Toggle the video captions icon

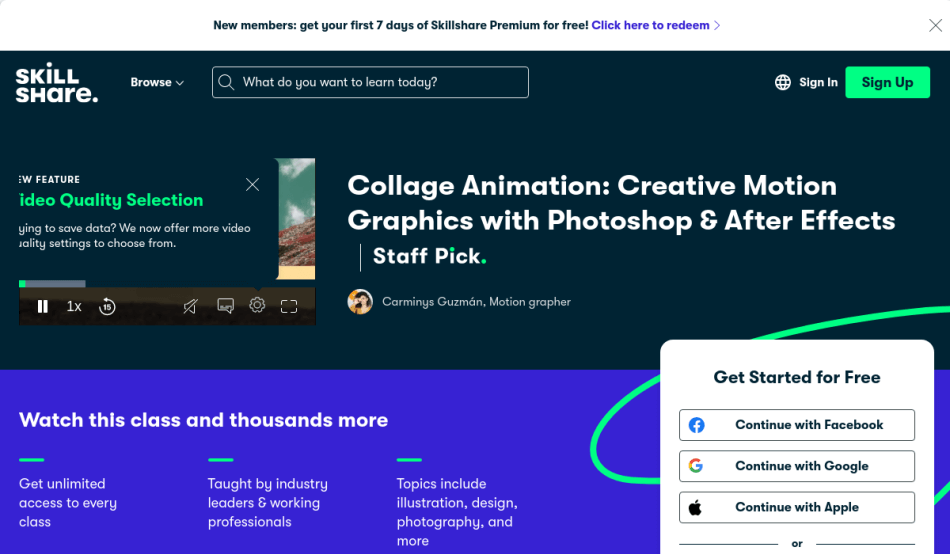click(x=225, y=306)
